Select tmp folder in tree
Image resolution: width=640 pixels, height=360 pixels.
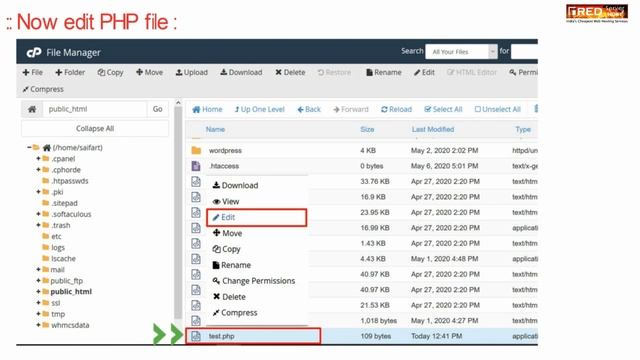pos(58,314)
